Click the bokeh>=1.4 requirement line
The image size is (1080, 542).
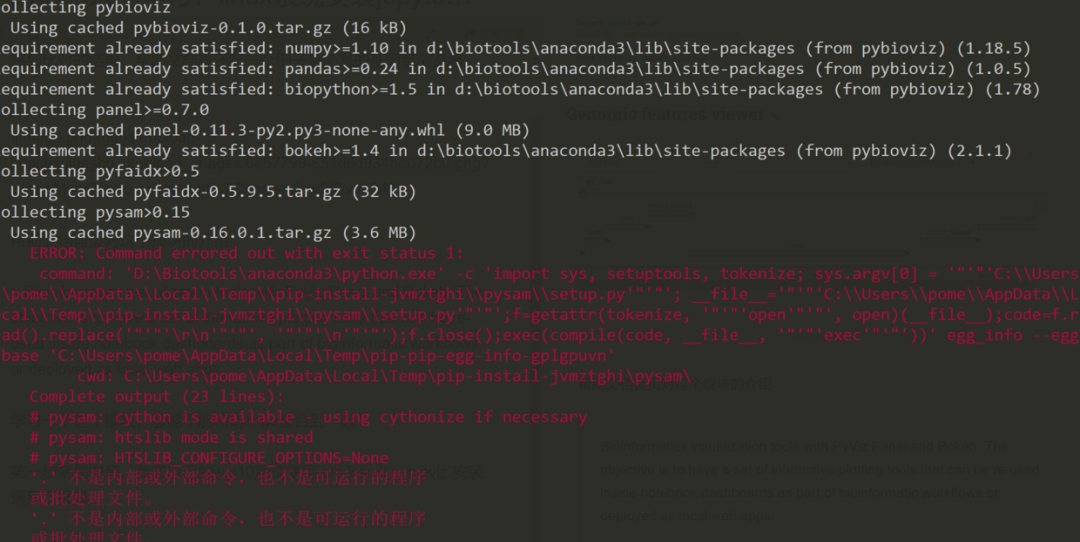click(506, 151)
